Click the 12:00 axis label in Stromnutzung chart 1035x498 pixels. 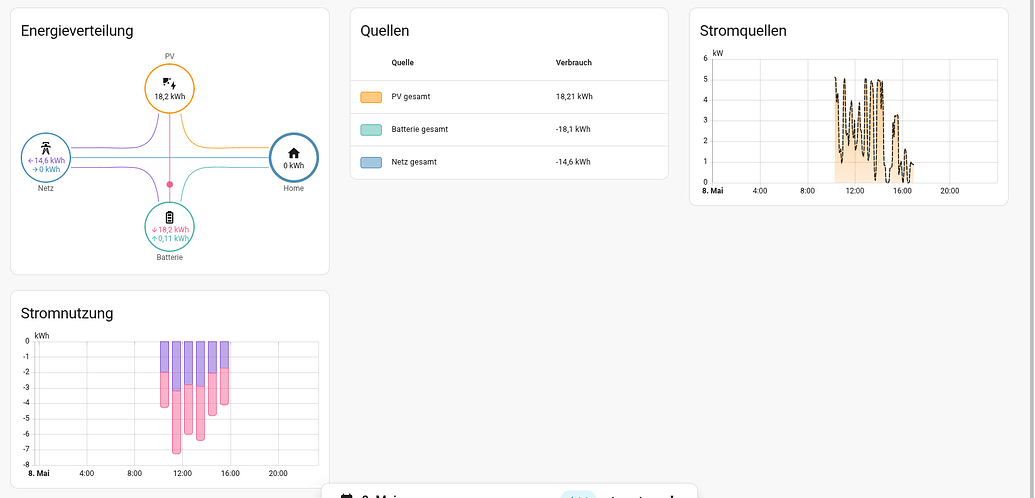[x=183, y=474]
